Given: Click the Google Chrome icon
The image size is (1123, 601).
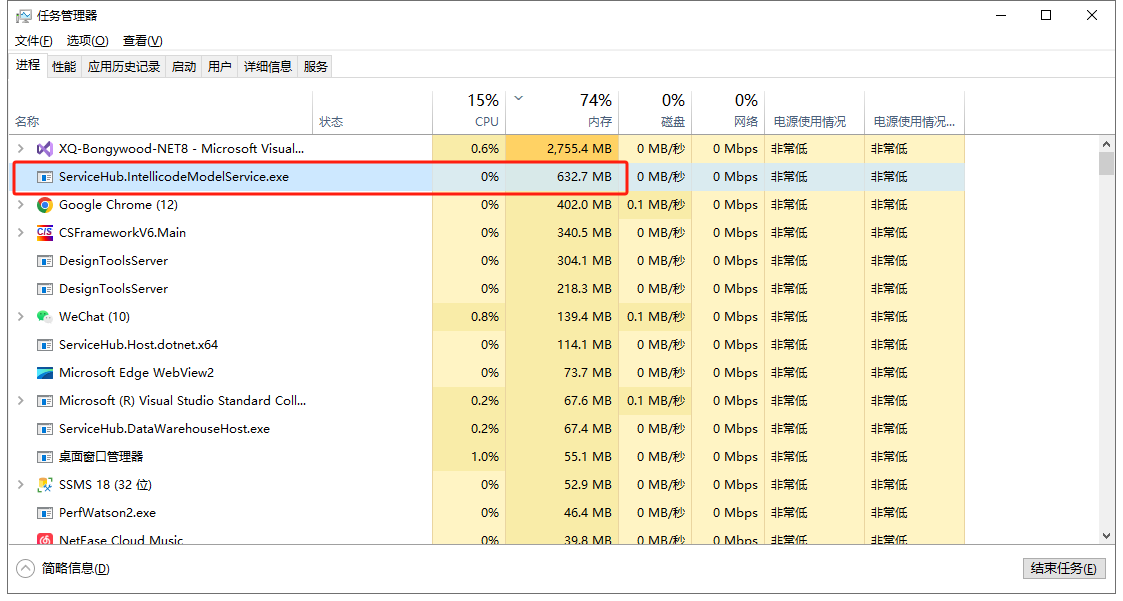Looking at the screenshot, I should 44,205.
